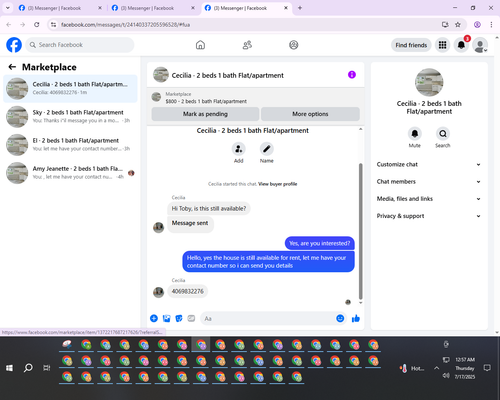Open Cecilia conversation in Marketplace list

[70, 88]
